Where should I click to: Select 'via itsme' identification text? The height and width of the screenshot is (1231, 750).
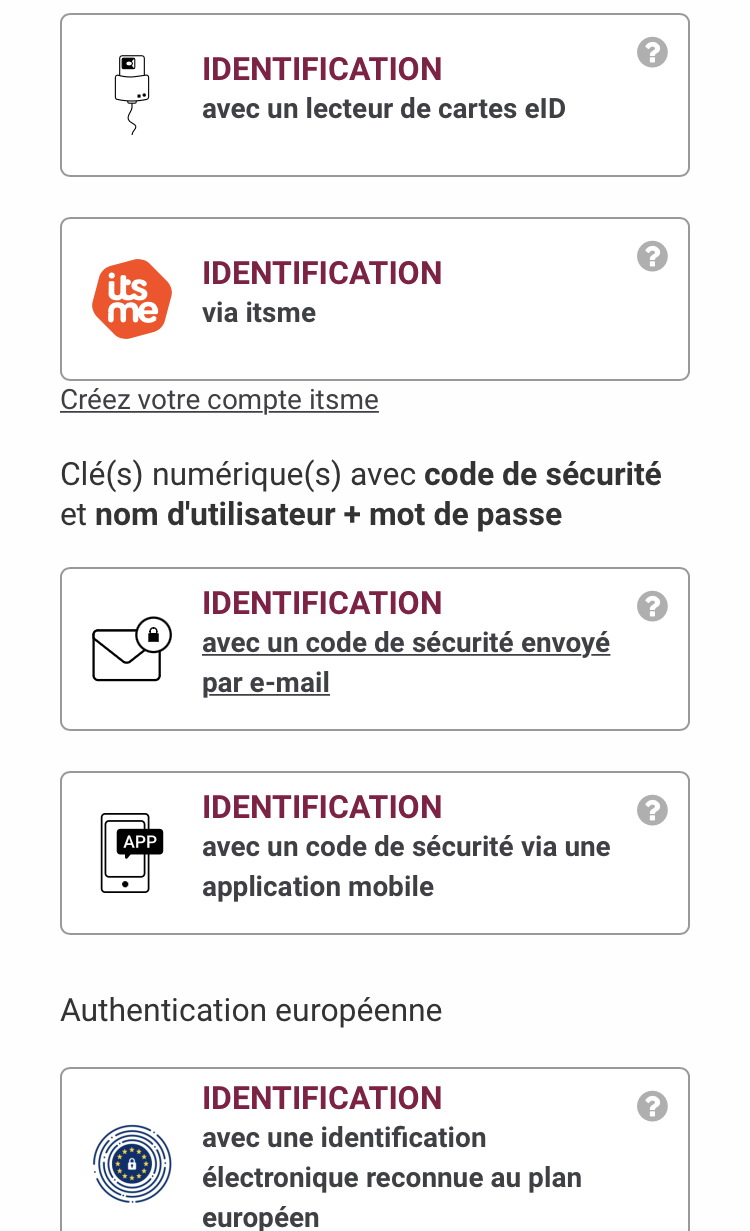tap(258, 313)
